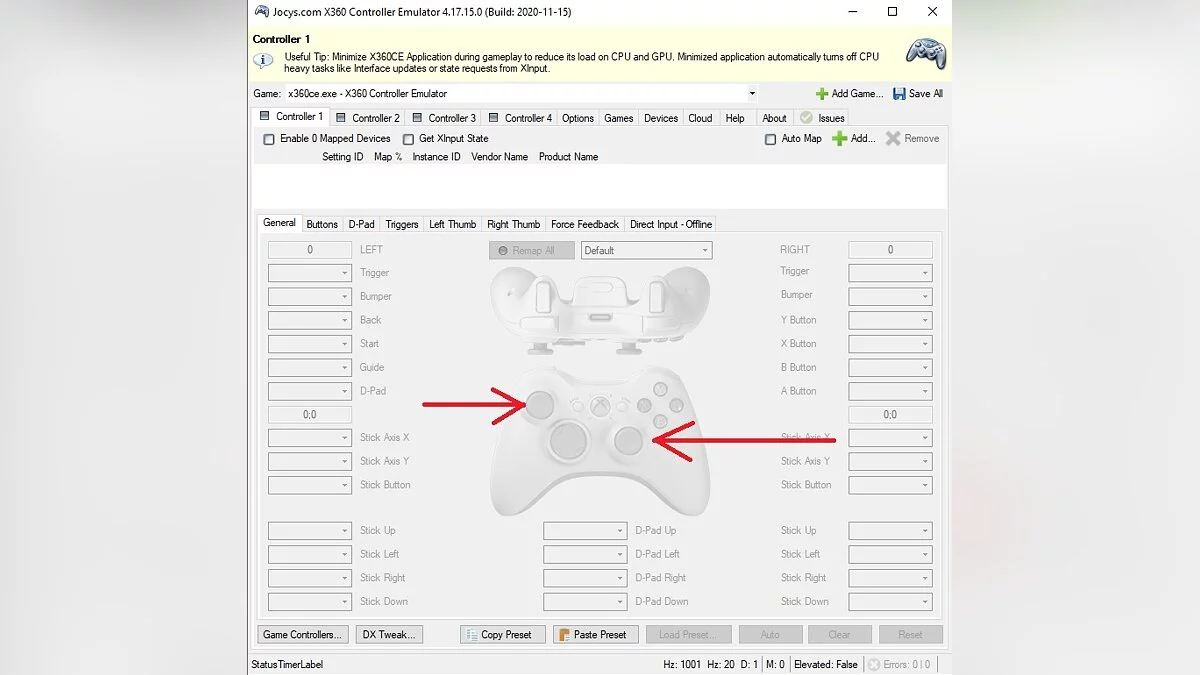The height and width of the screenshot is (675, 1200).
Task: Switch to the Controller 4 tab
Action: pyautogui.click(x=521, y=118)
